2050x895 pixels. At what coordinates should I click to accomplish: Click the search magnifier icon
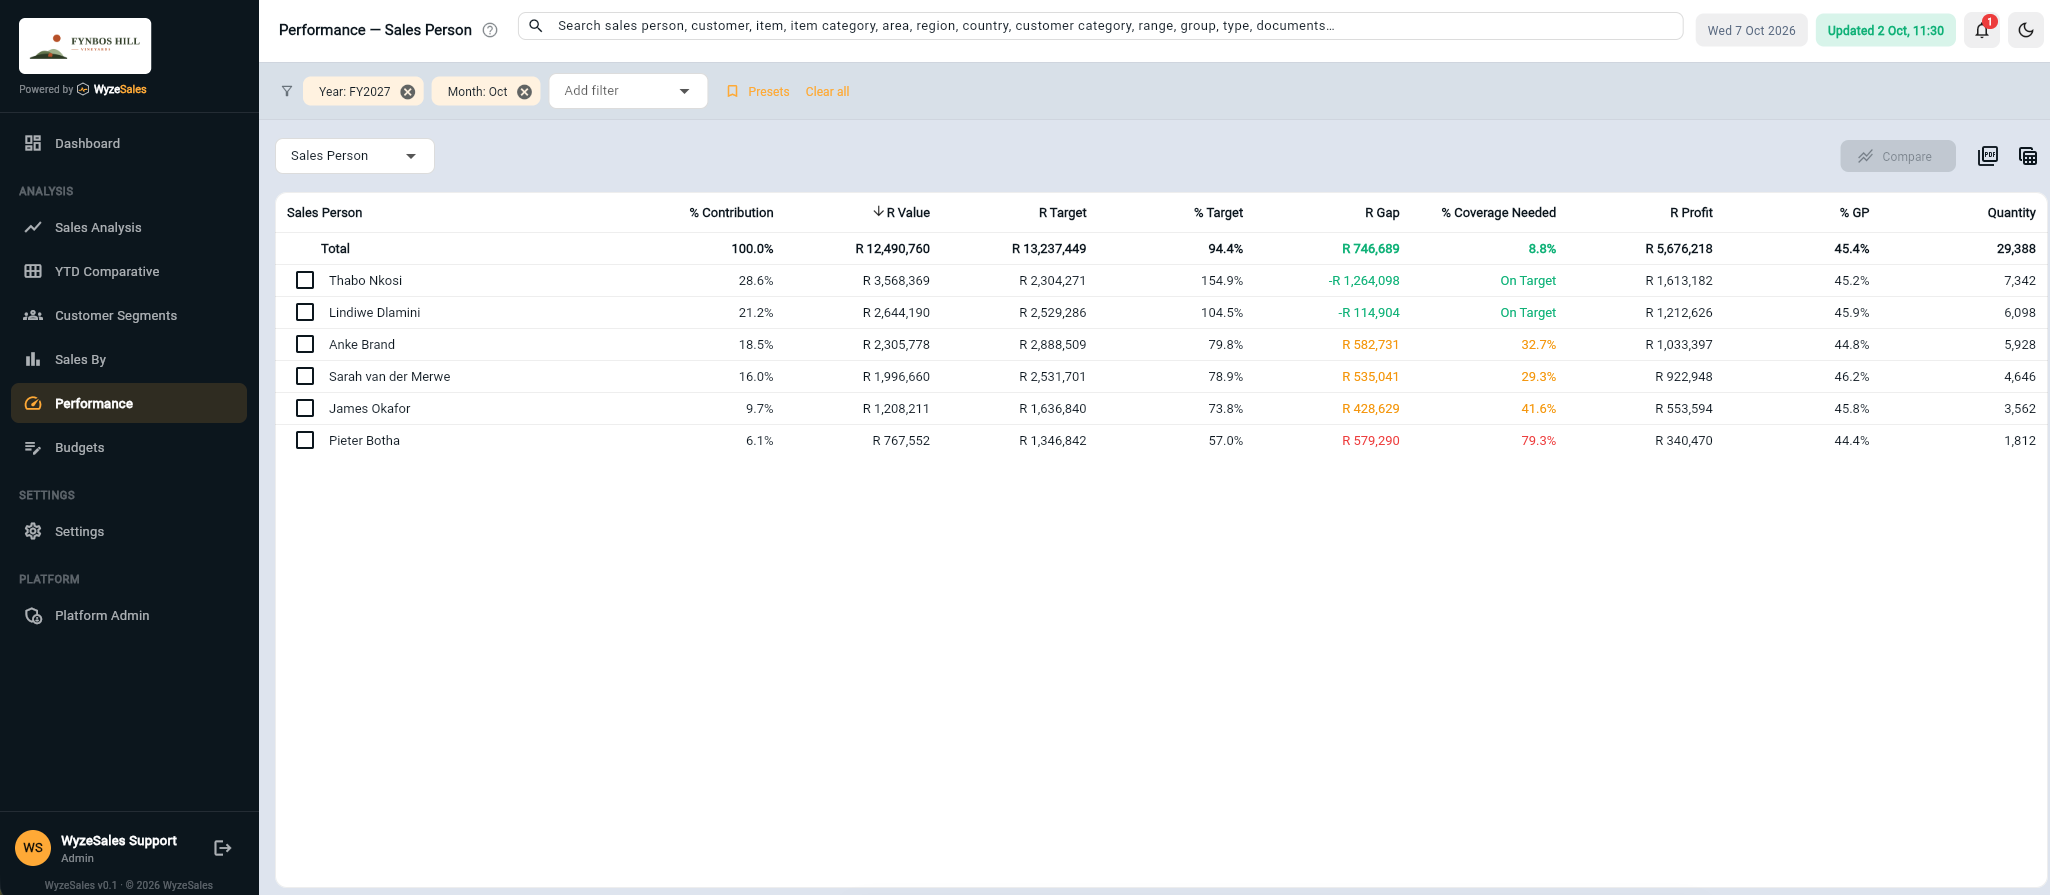[x=536, y=26]
